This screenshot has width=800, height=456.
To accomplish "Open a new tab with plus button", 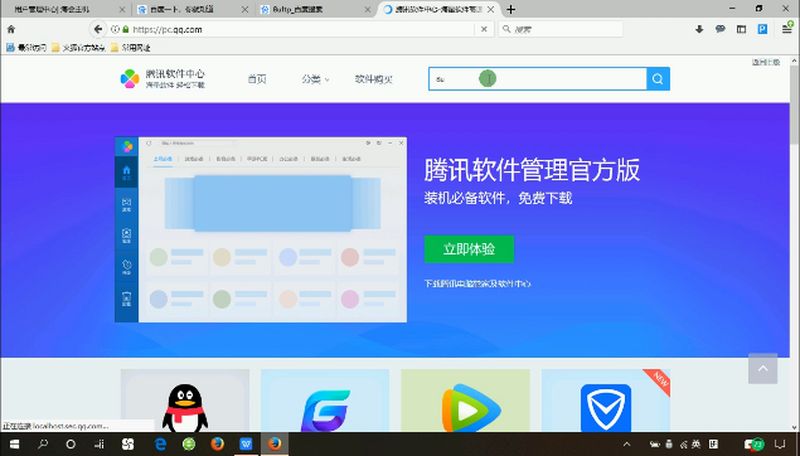I will coord(511,9).
